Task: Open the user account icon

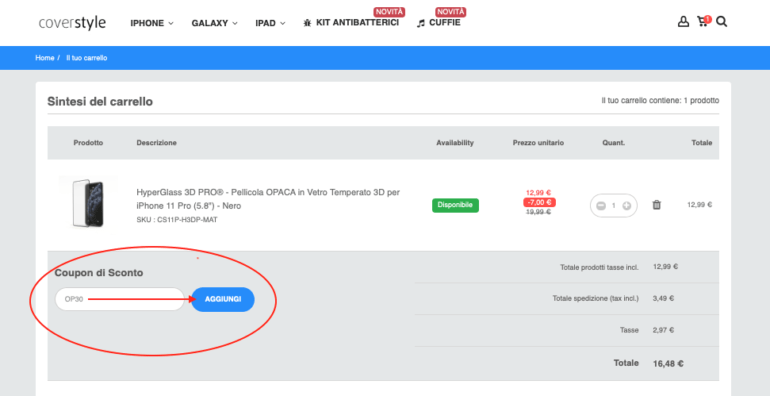Action: click(683, 22)
